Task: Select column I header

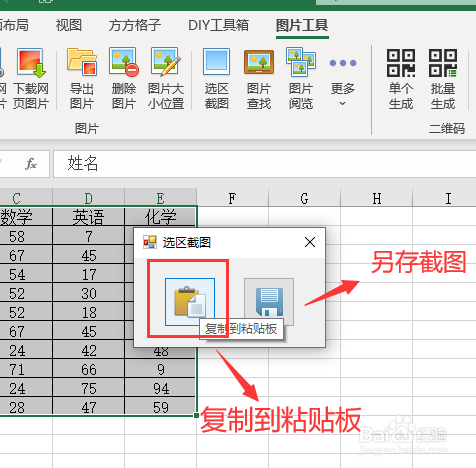Action: (444, 198)
